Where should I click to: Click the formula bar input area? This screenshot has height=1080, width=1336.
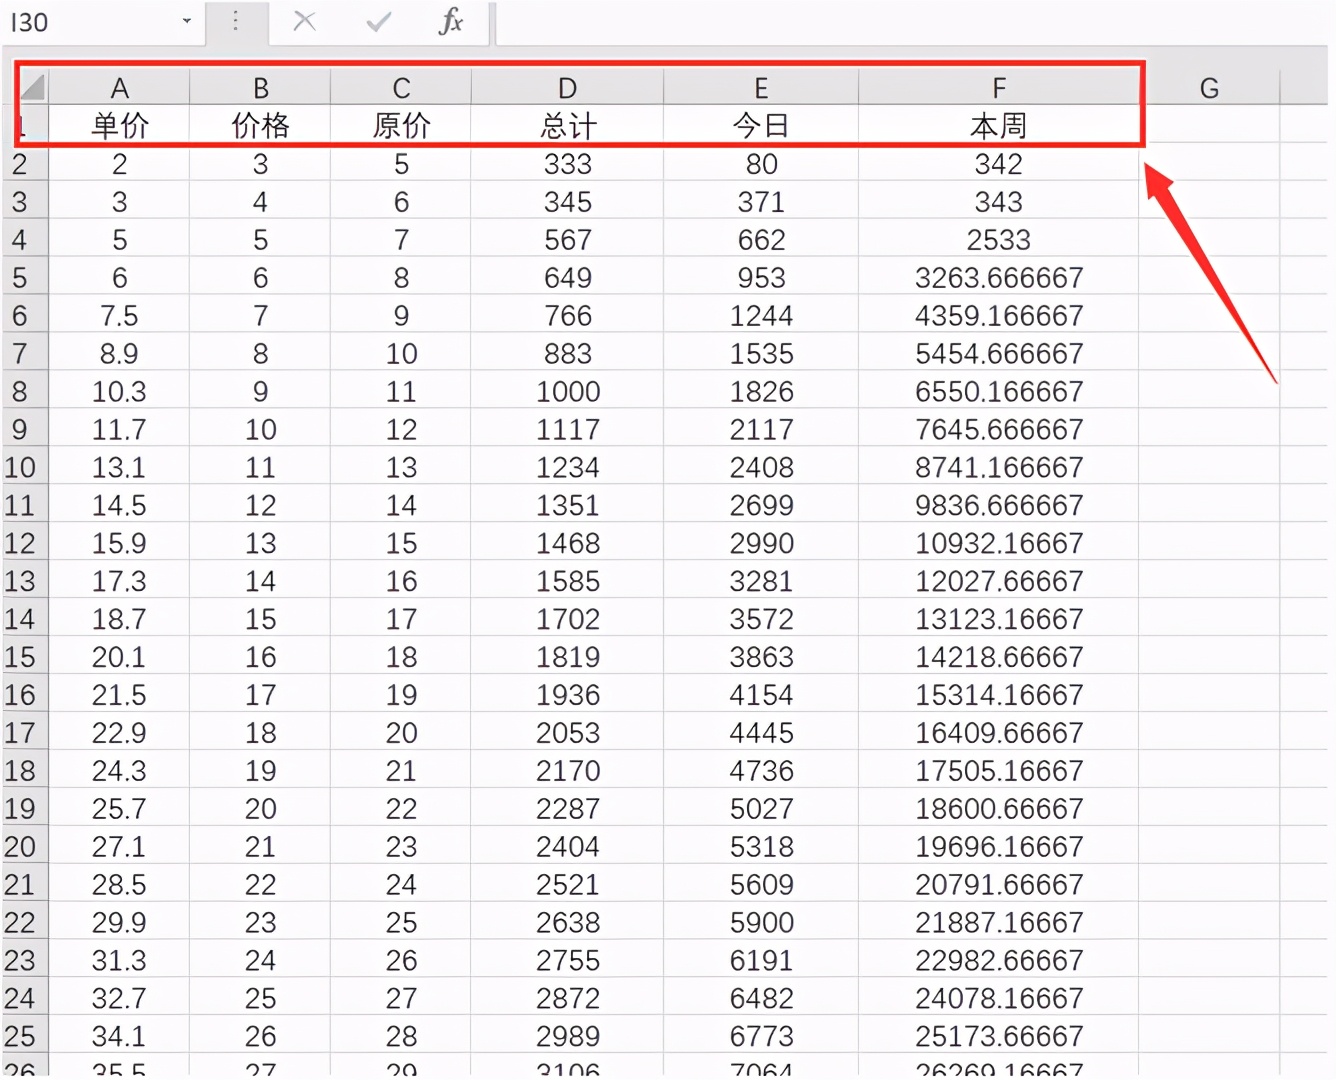point(900,22)
